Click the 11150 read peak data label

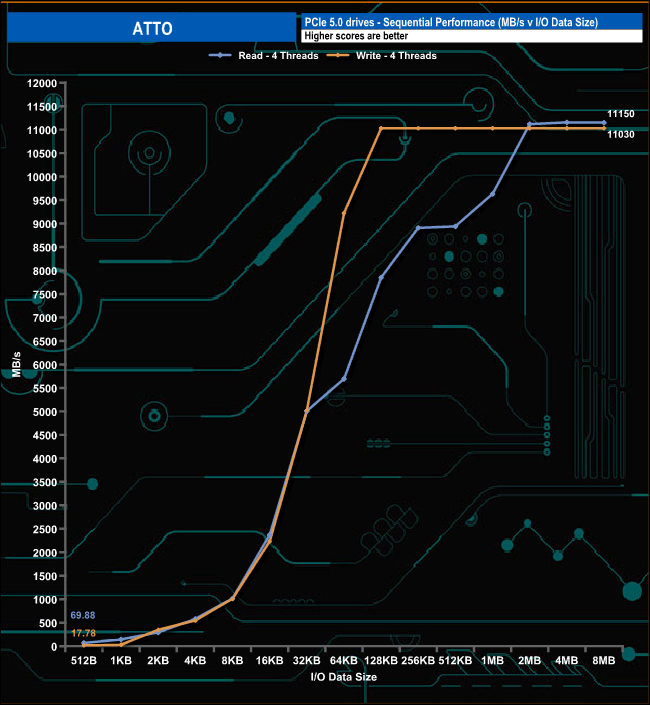pyautogui.click(x=621, y=115)
